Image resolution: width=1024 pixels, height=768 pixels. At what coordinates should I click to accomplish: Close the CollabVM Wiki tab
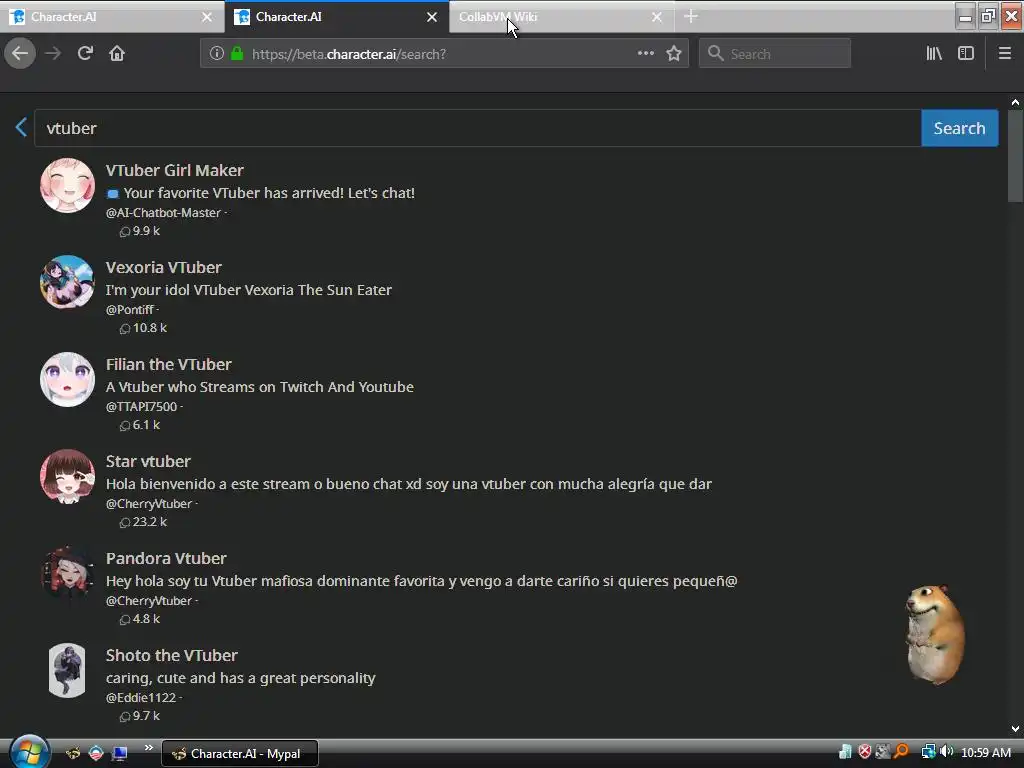[x=657, y=17]
